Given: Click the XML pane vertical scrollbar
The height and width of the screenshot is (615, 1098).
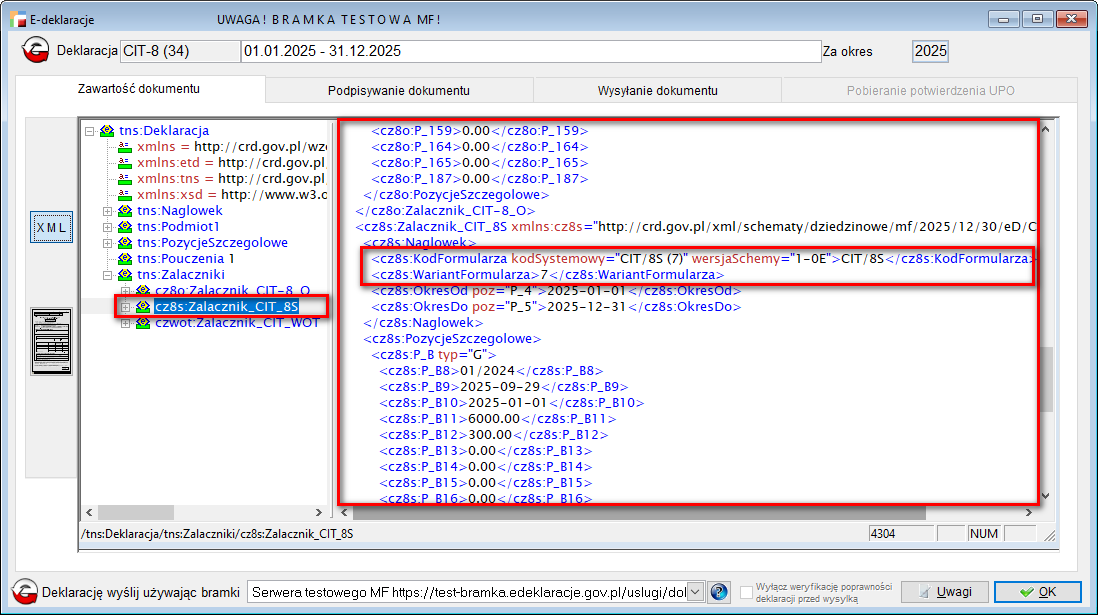Looking at the screenshot, I should coord(1046,310).
